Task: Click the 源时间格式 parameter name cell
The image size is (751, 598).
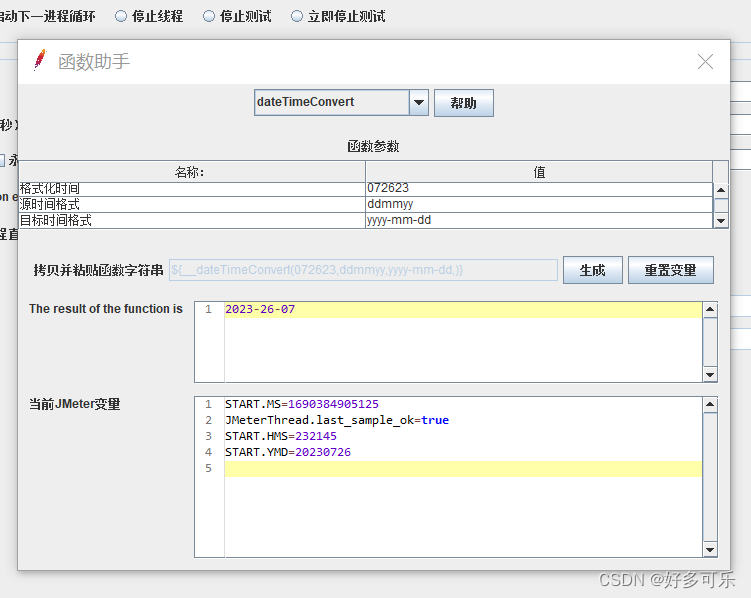Action: (x=192, y=204)
